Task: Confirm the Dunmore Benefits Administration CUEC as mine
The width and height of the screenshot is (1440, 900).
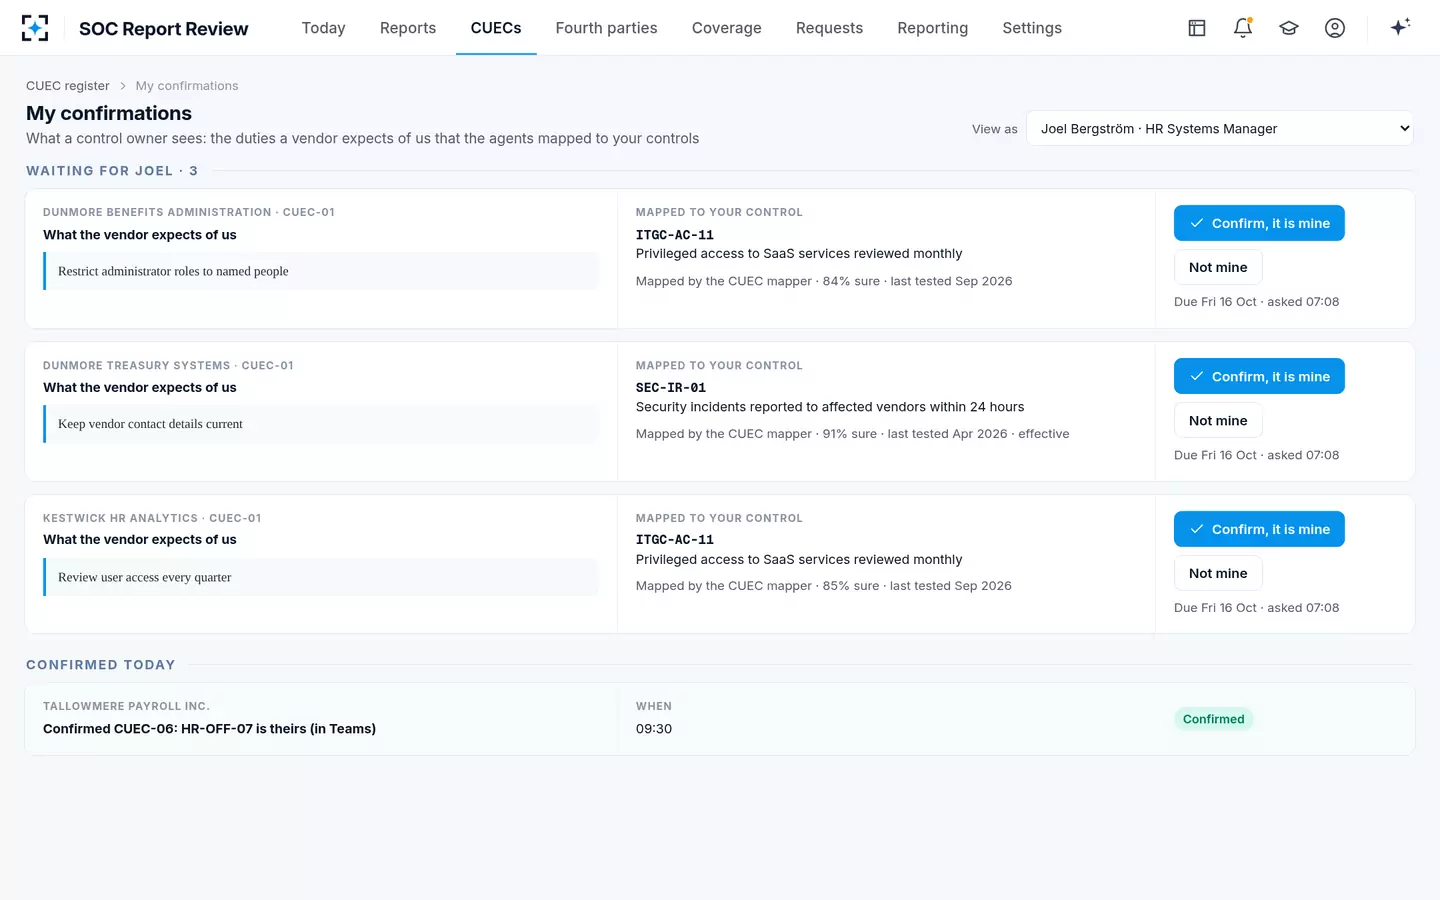Action: point(1259,223)
